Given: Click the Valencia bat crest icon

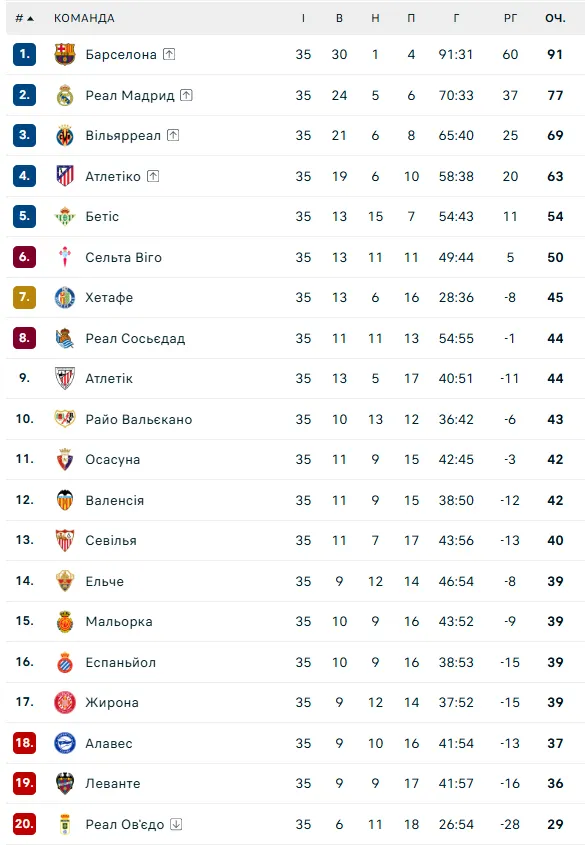Looking at the screenshot, I should 65,500.
